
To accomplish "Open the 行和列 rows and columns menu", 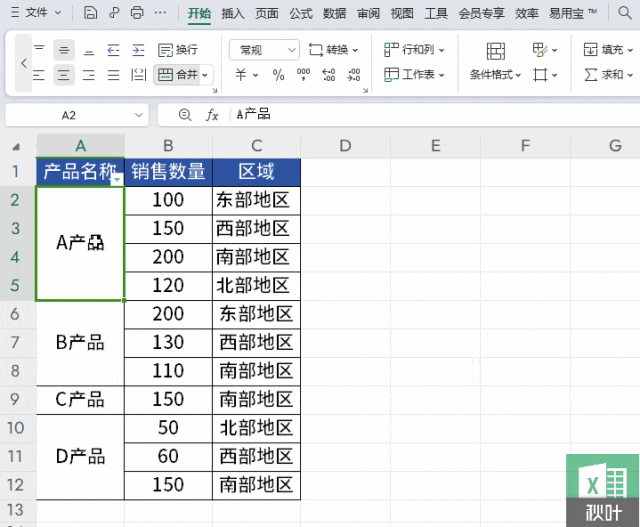I will 414,50.
